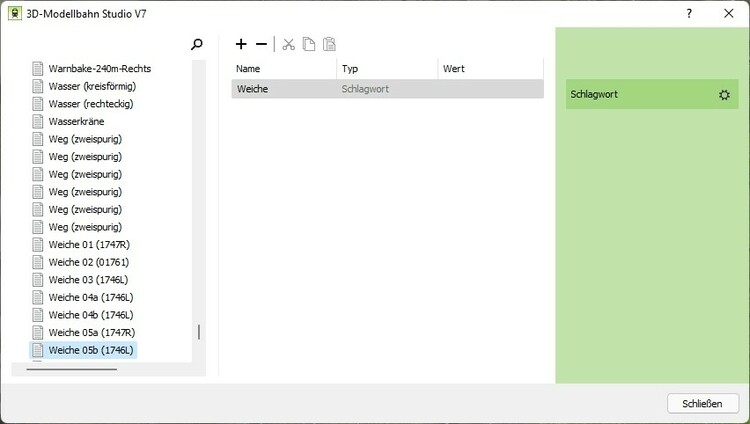Image resolution: width=750 pixels, height=424 pixels.
Task: Copy selected entry with copy icon
Action: (309, 44)
